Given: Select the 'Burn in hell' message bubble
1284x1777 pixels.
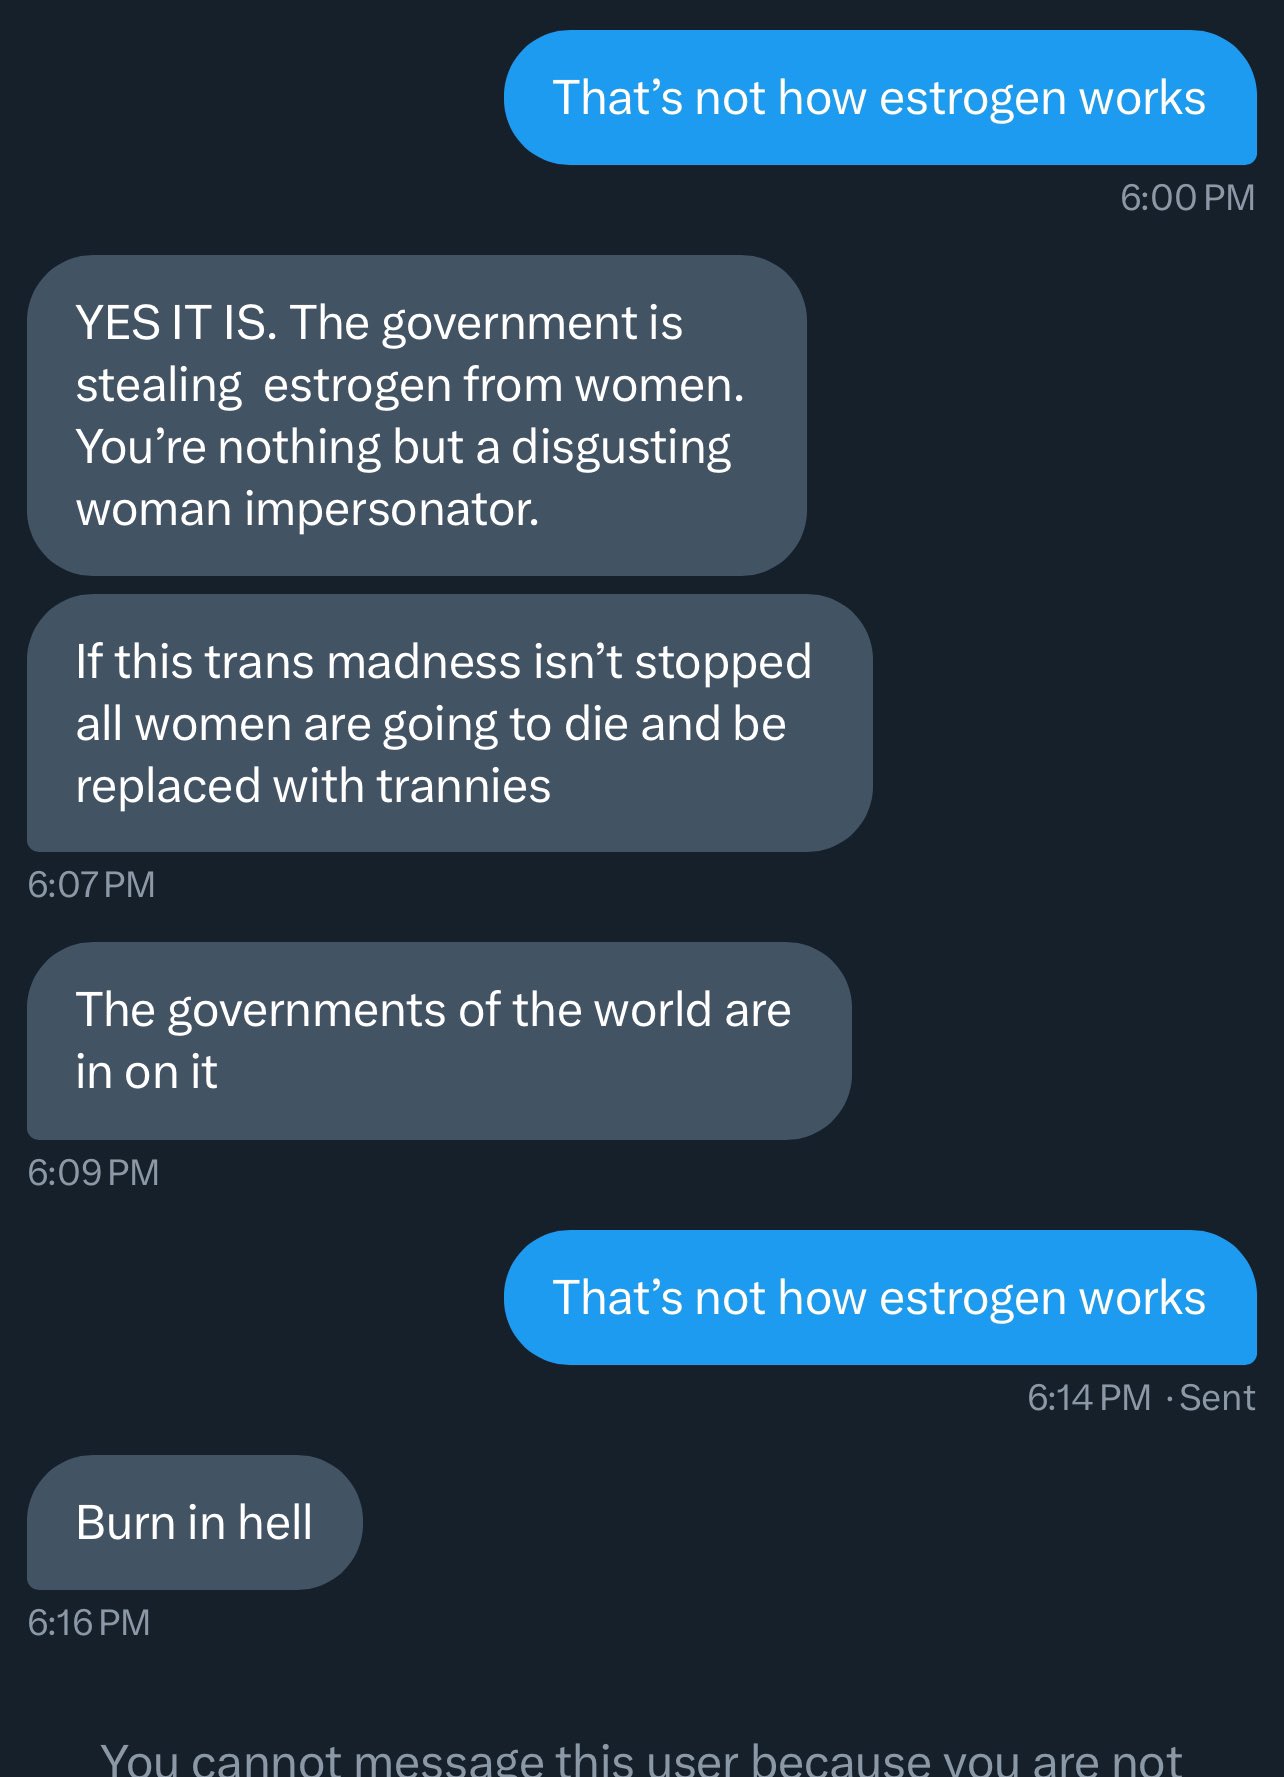Looking at the screenshot, I should pyautogui.click(x=195, y=1523).
